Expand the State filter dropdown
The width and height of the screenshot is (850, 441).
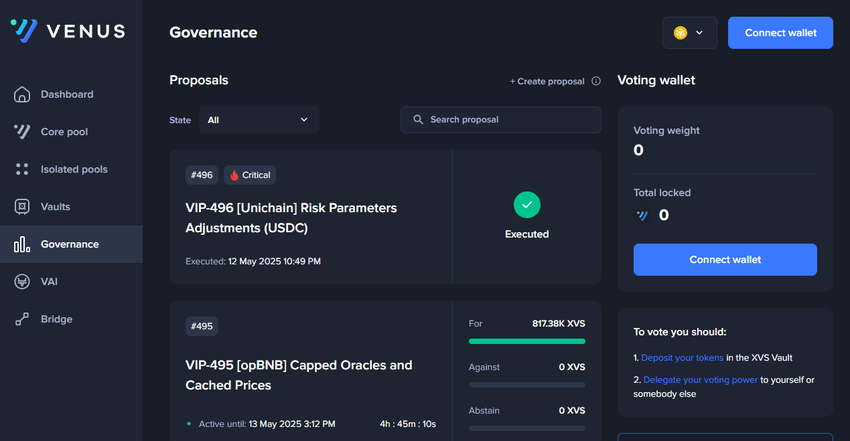[259, 120]
